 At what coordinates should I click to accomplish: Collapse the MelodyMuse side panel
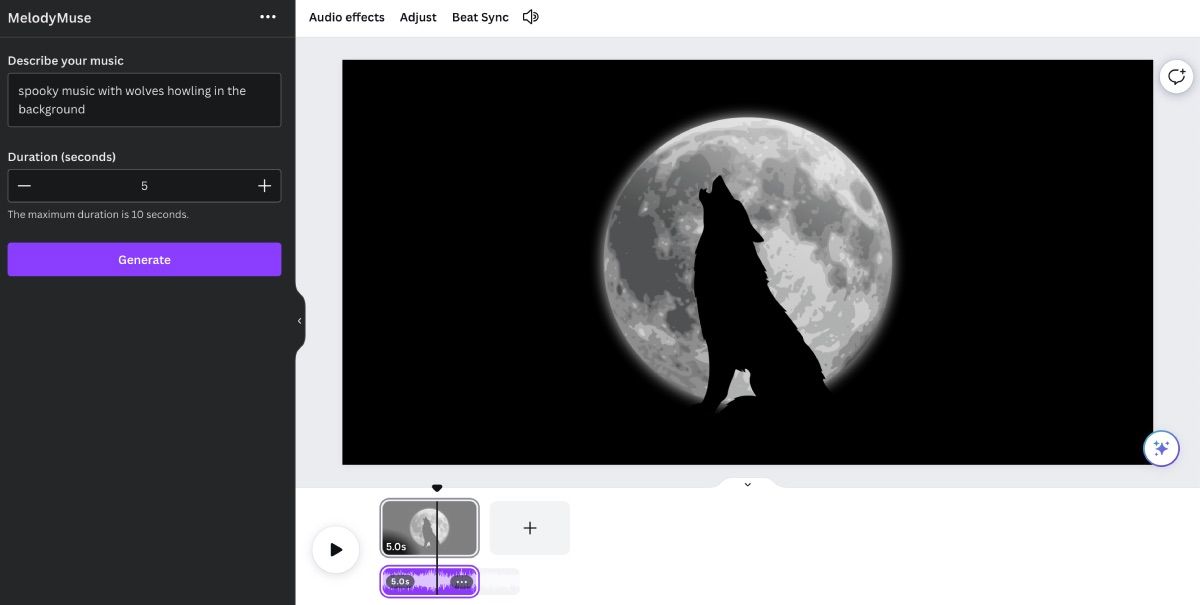tap(299, 320)
